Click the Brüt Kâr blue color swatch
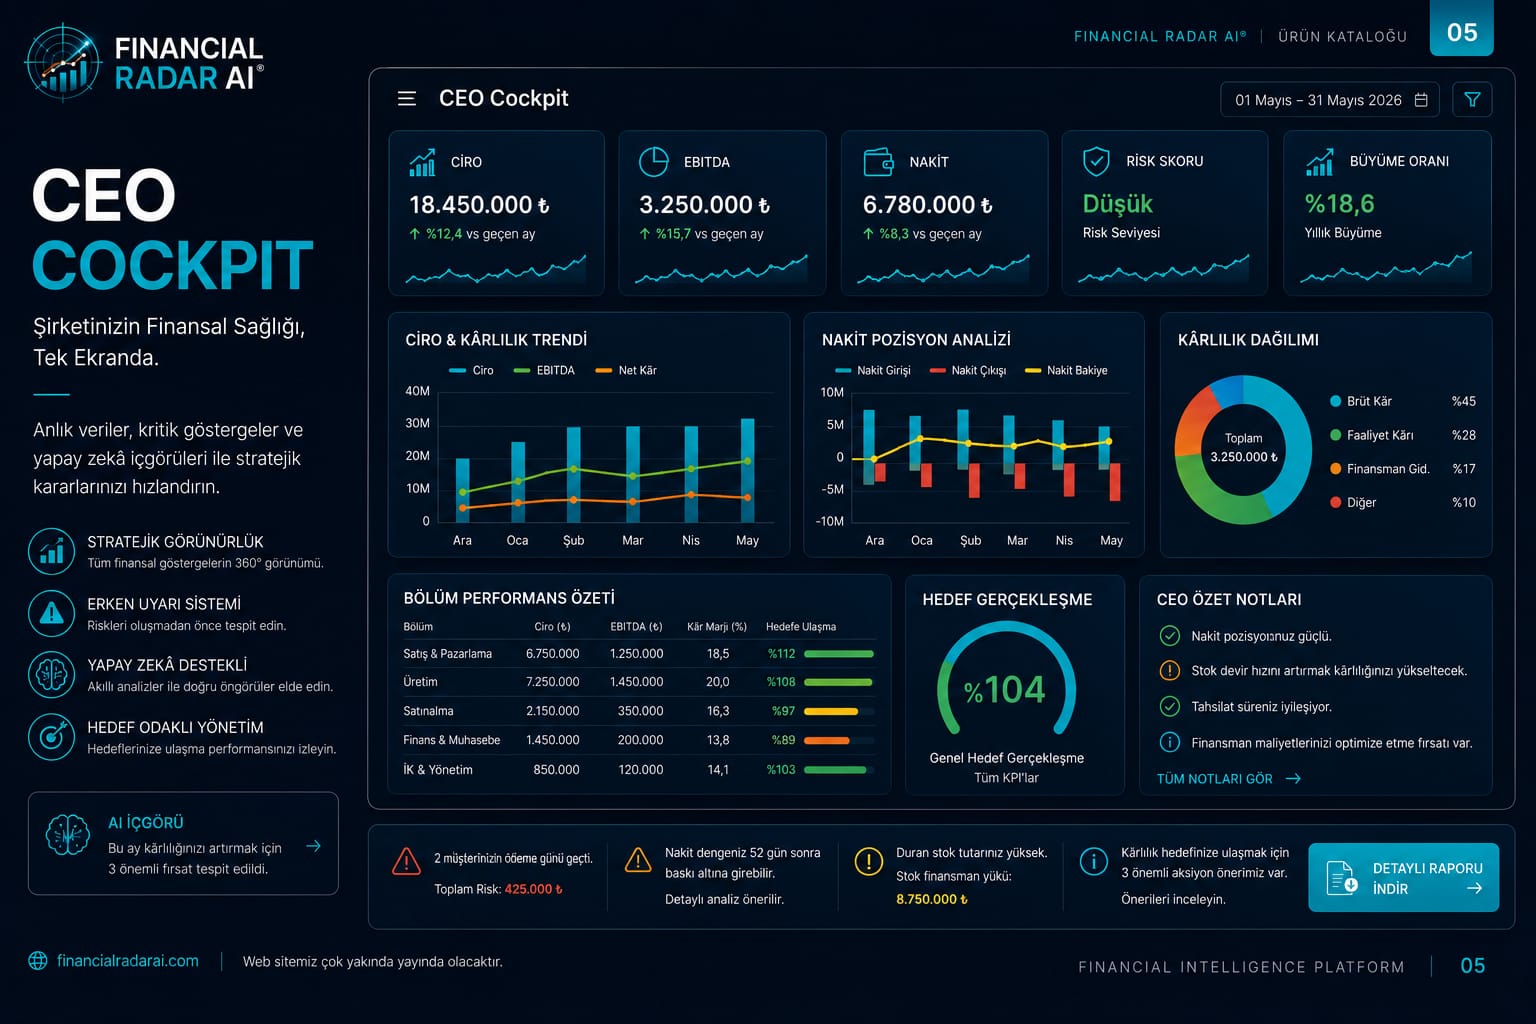The width and height of the screenshot is (1536, 1024). pyautogui.click(x=1335, y=401)
